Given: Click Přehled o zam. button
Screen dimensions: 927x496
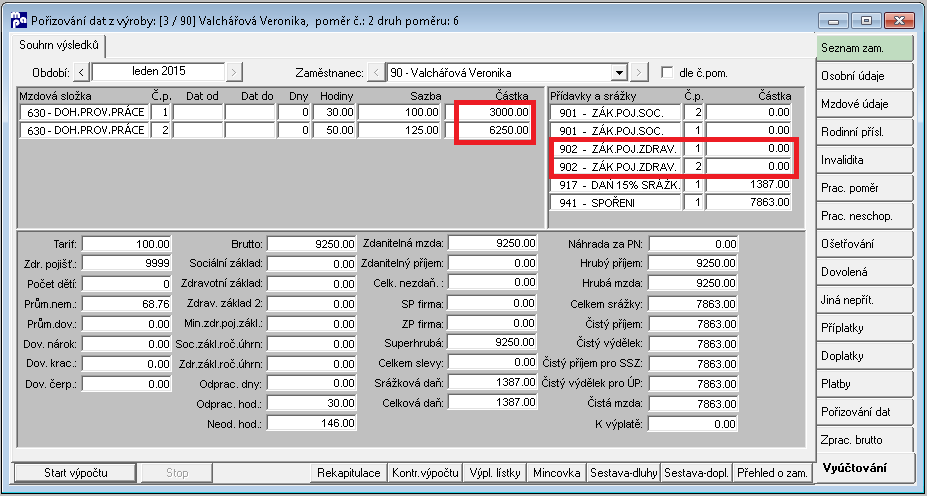Looking at the screenshot, I should tap(772, 473).
